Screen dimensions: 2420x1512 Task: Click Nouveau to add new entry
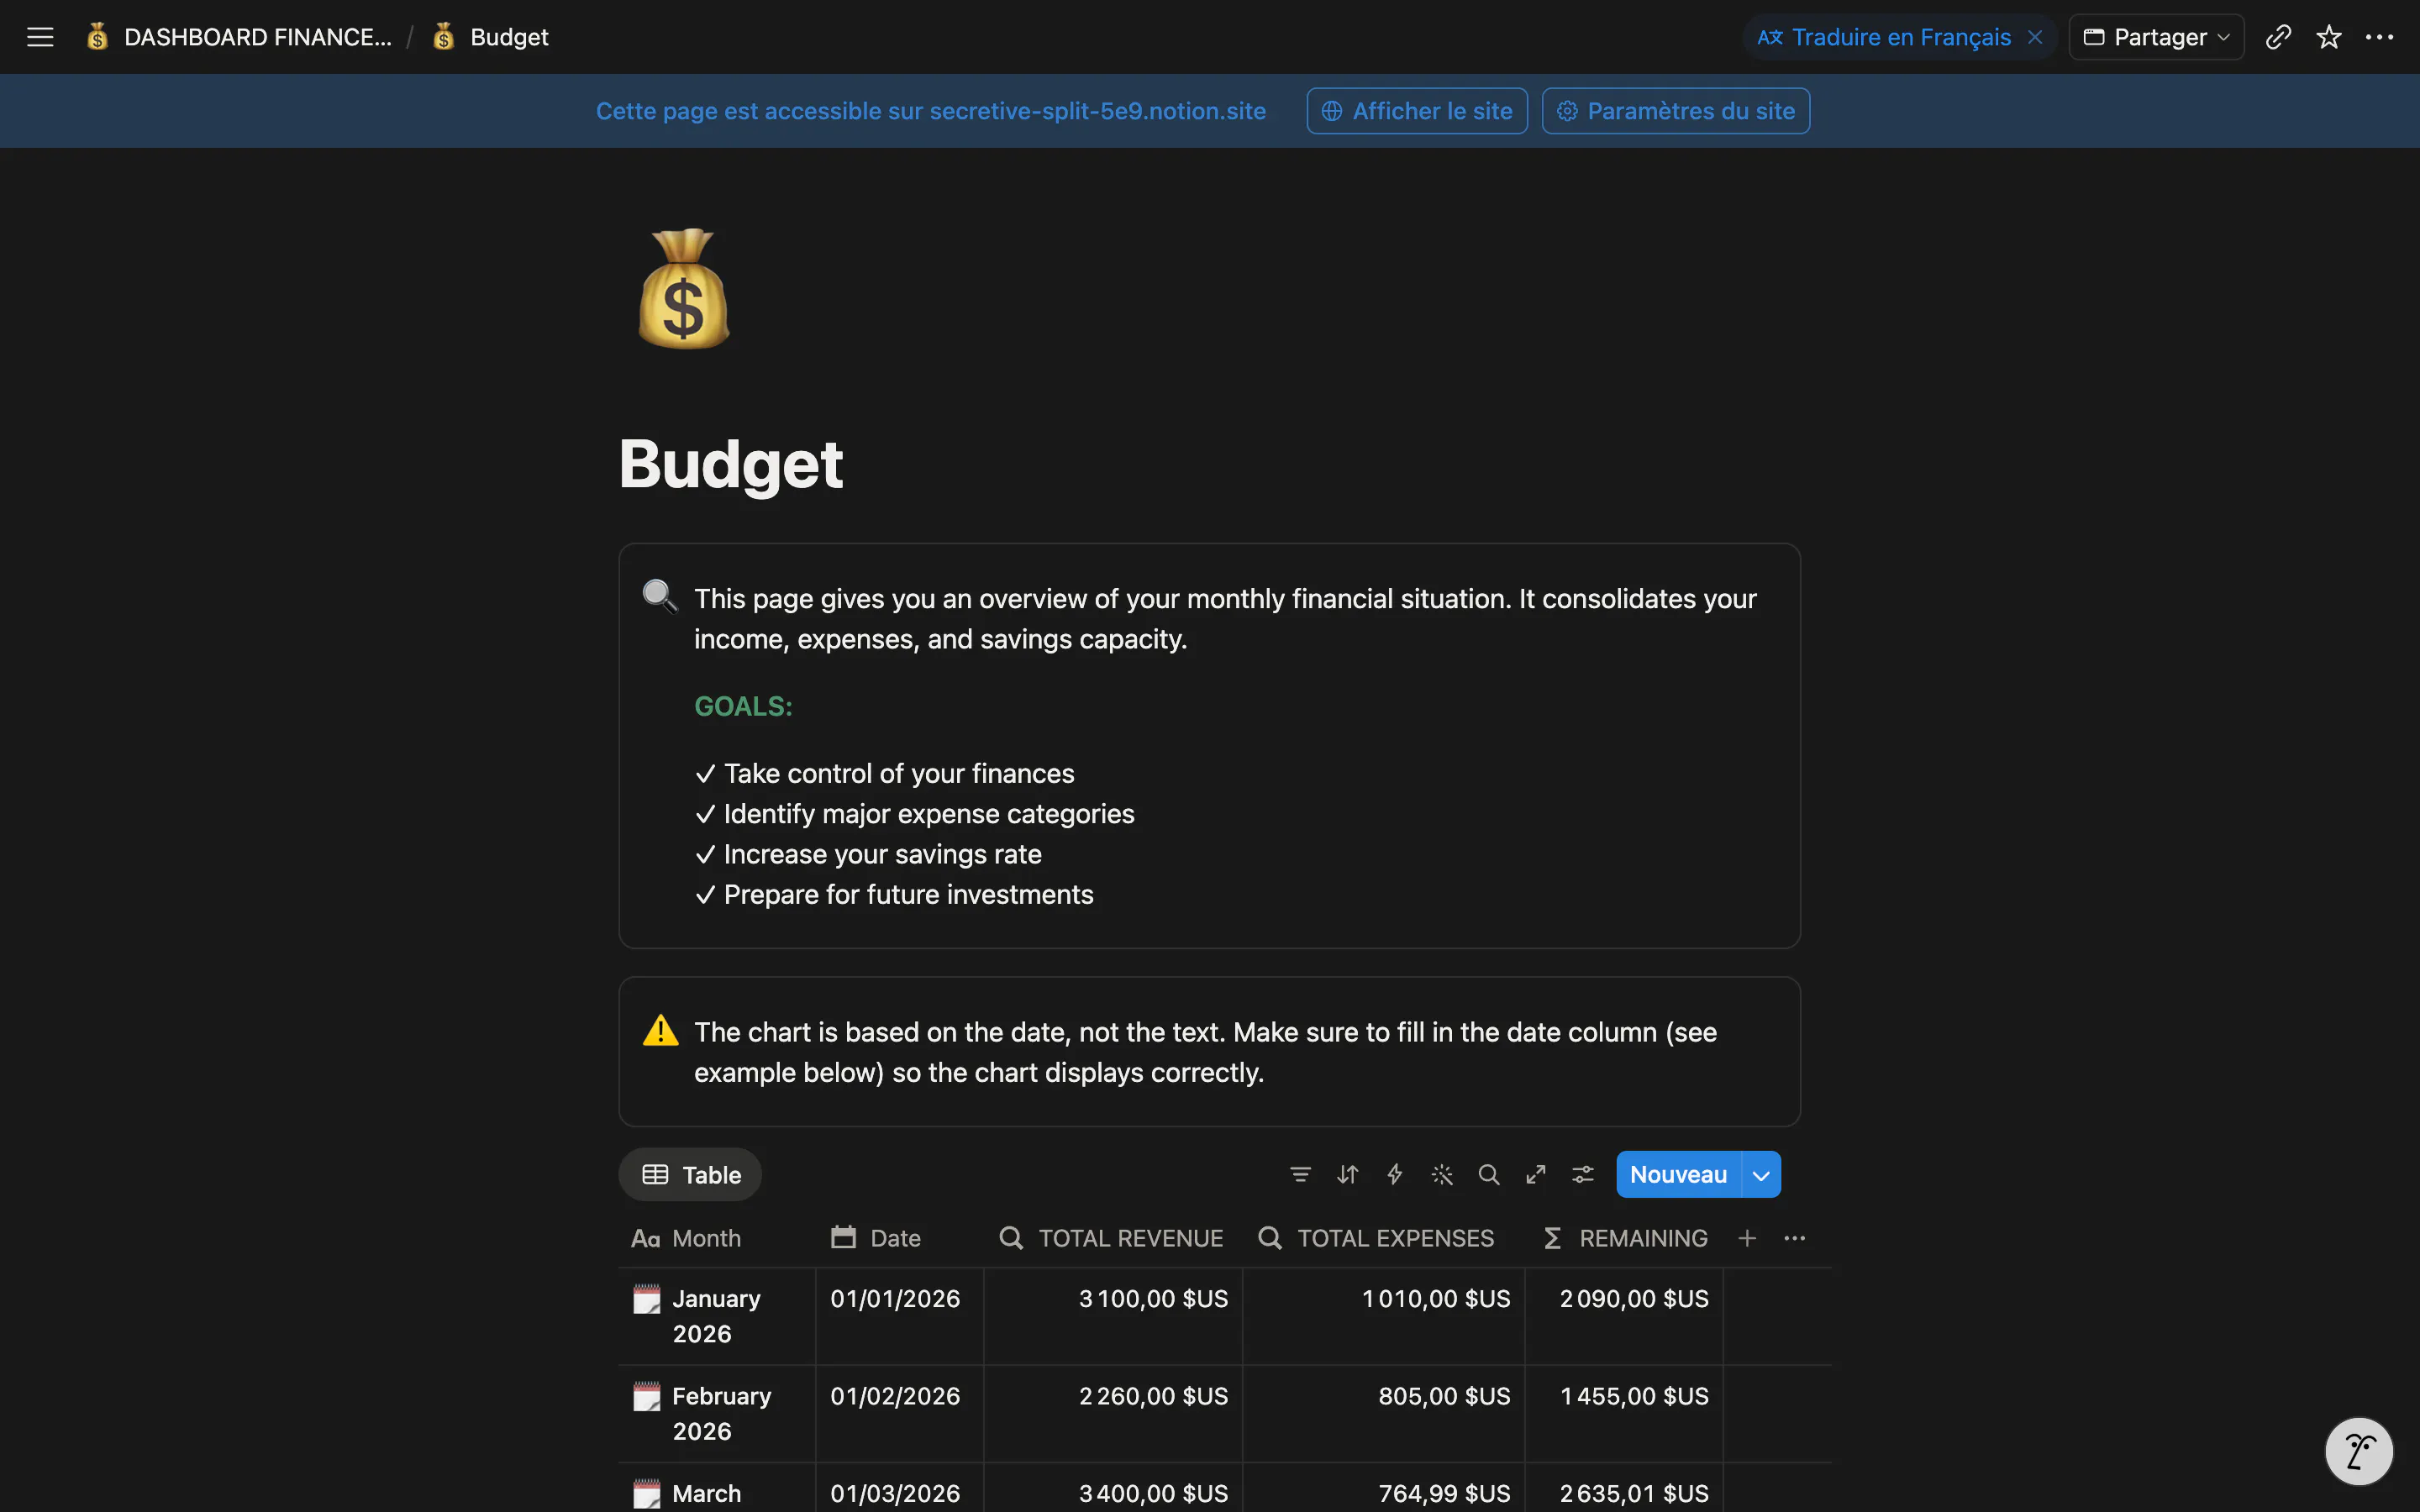[x=1678, y=1174]
